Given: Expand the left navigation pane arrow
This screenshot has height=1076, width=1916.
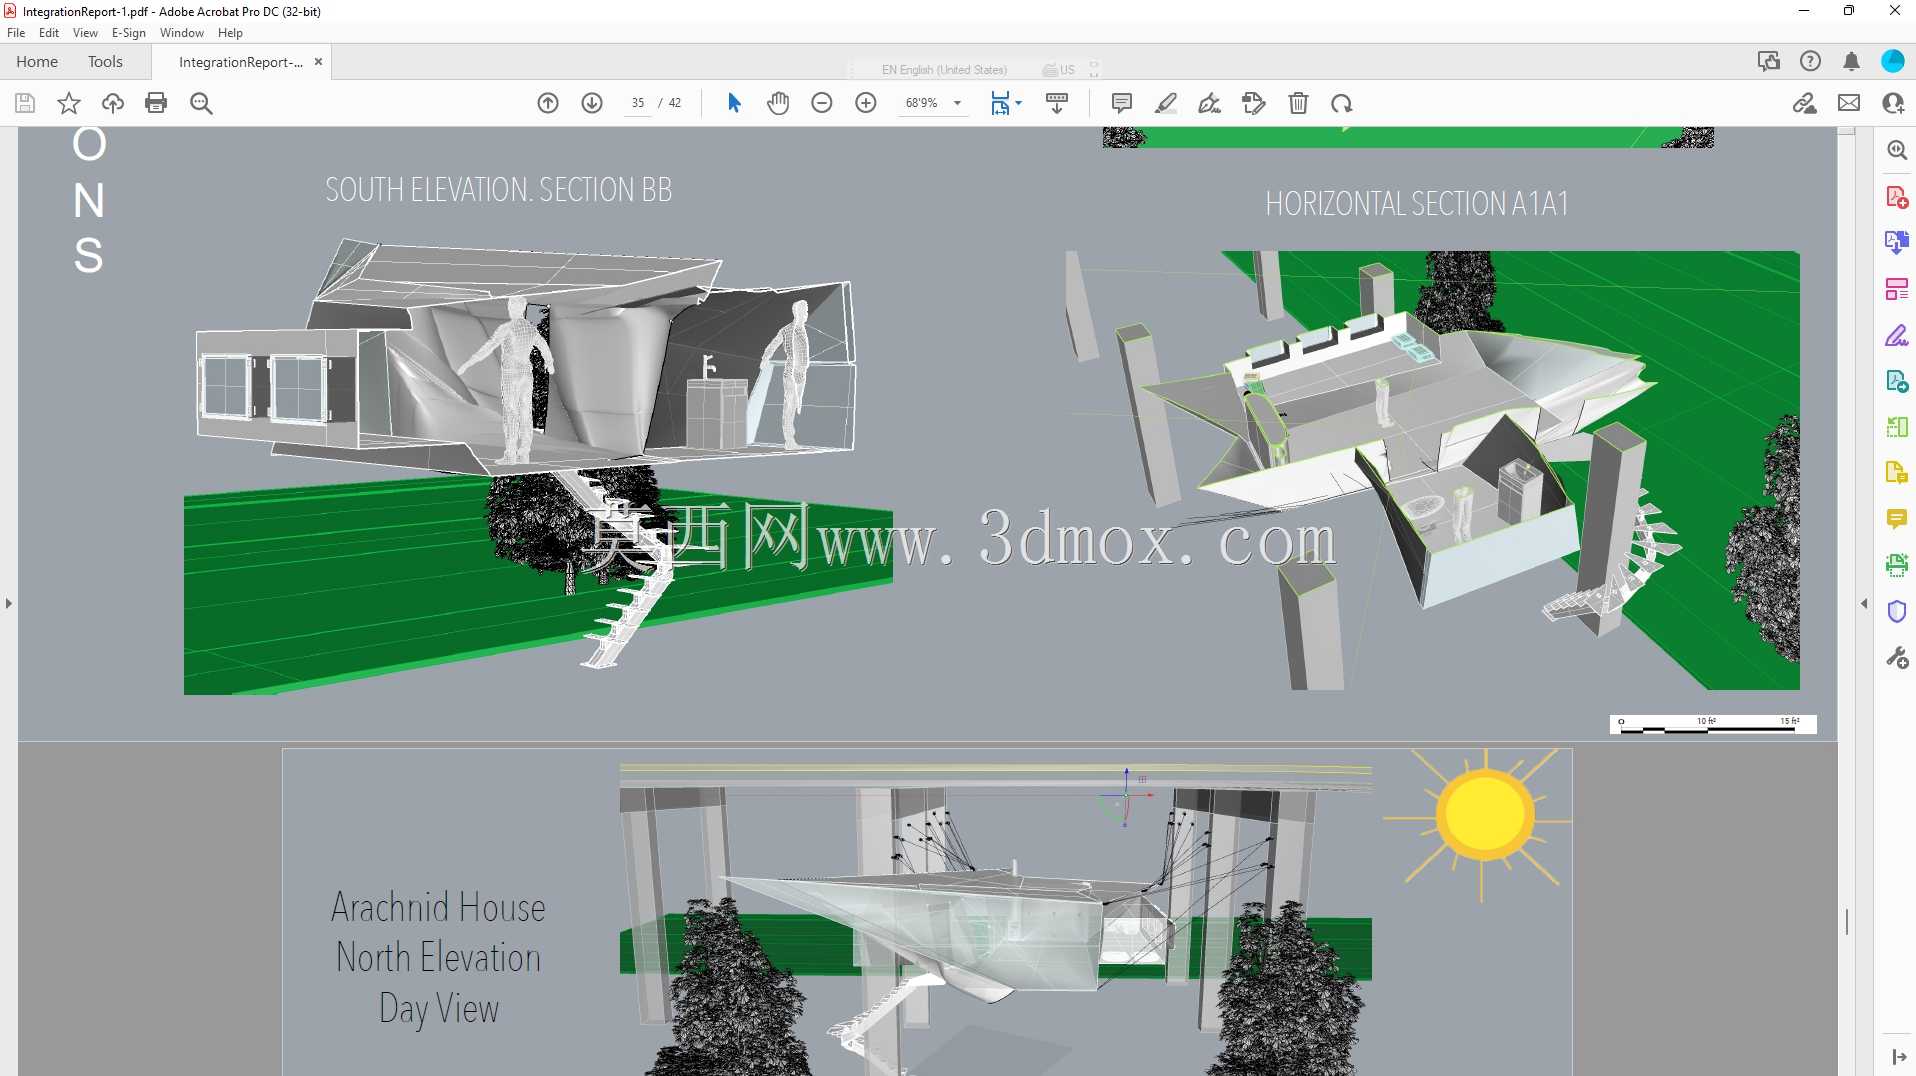Looking at the screenshot, I should click(x=8, y=603).
